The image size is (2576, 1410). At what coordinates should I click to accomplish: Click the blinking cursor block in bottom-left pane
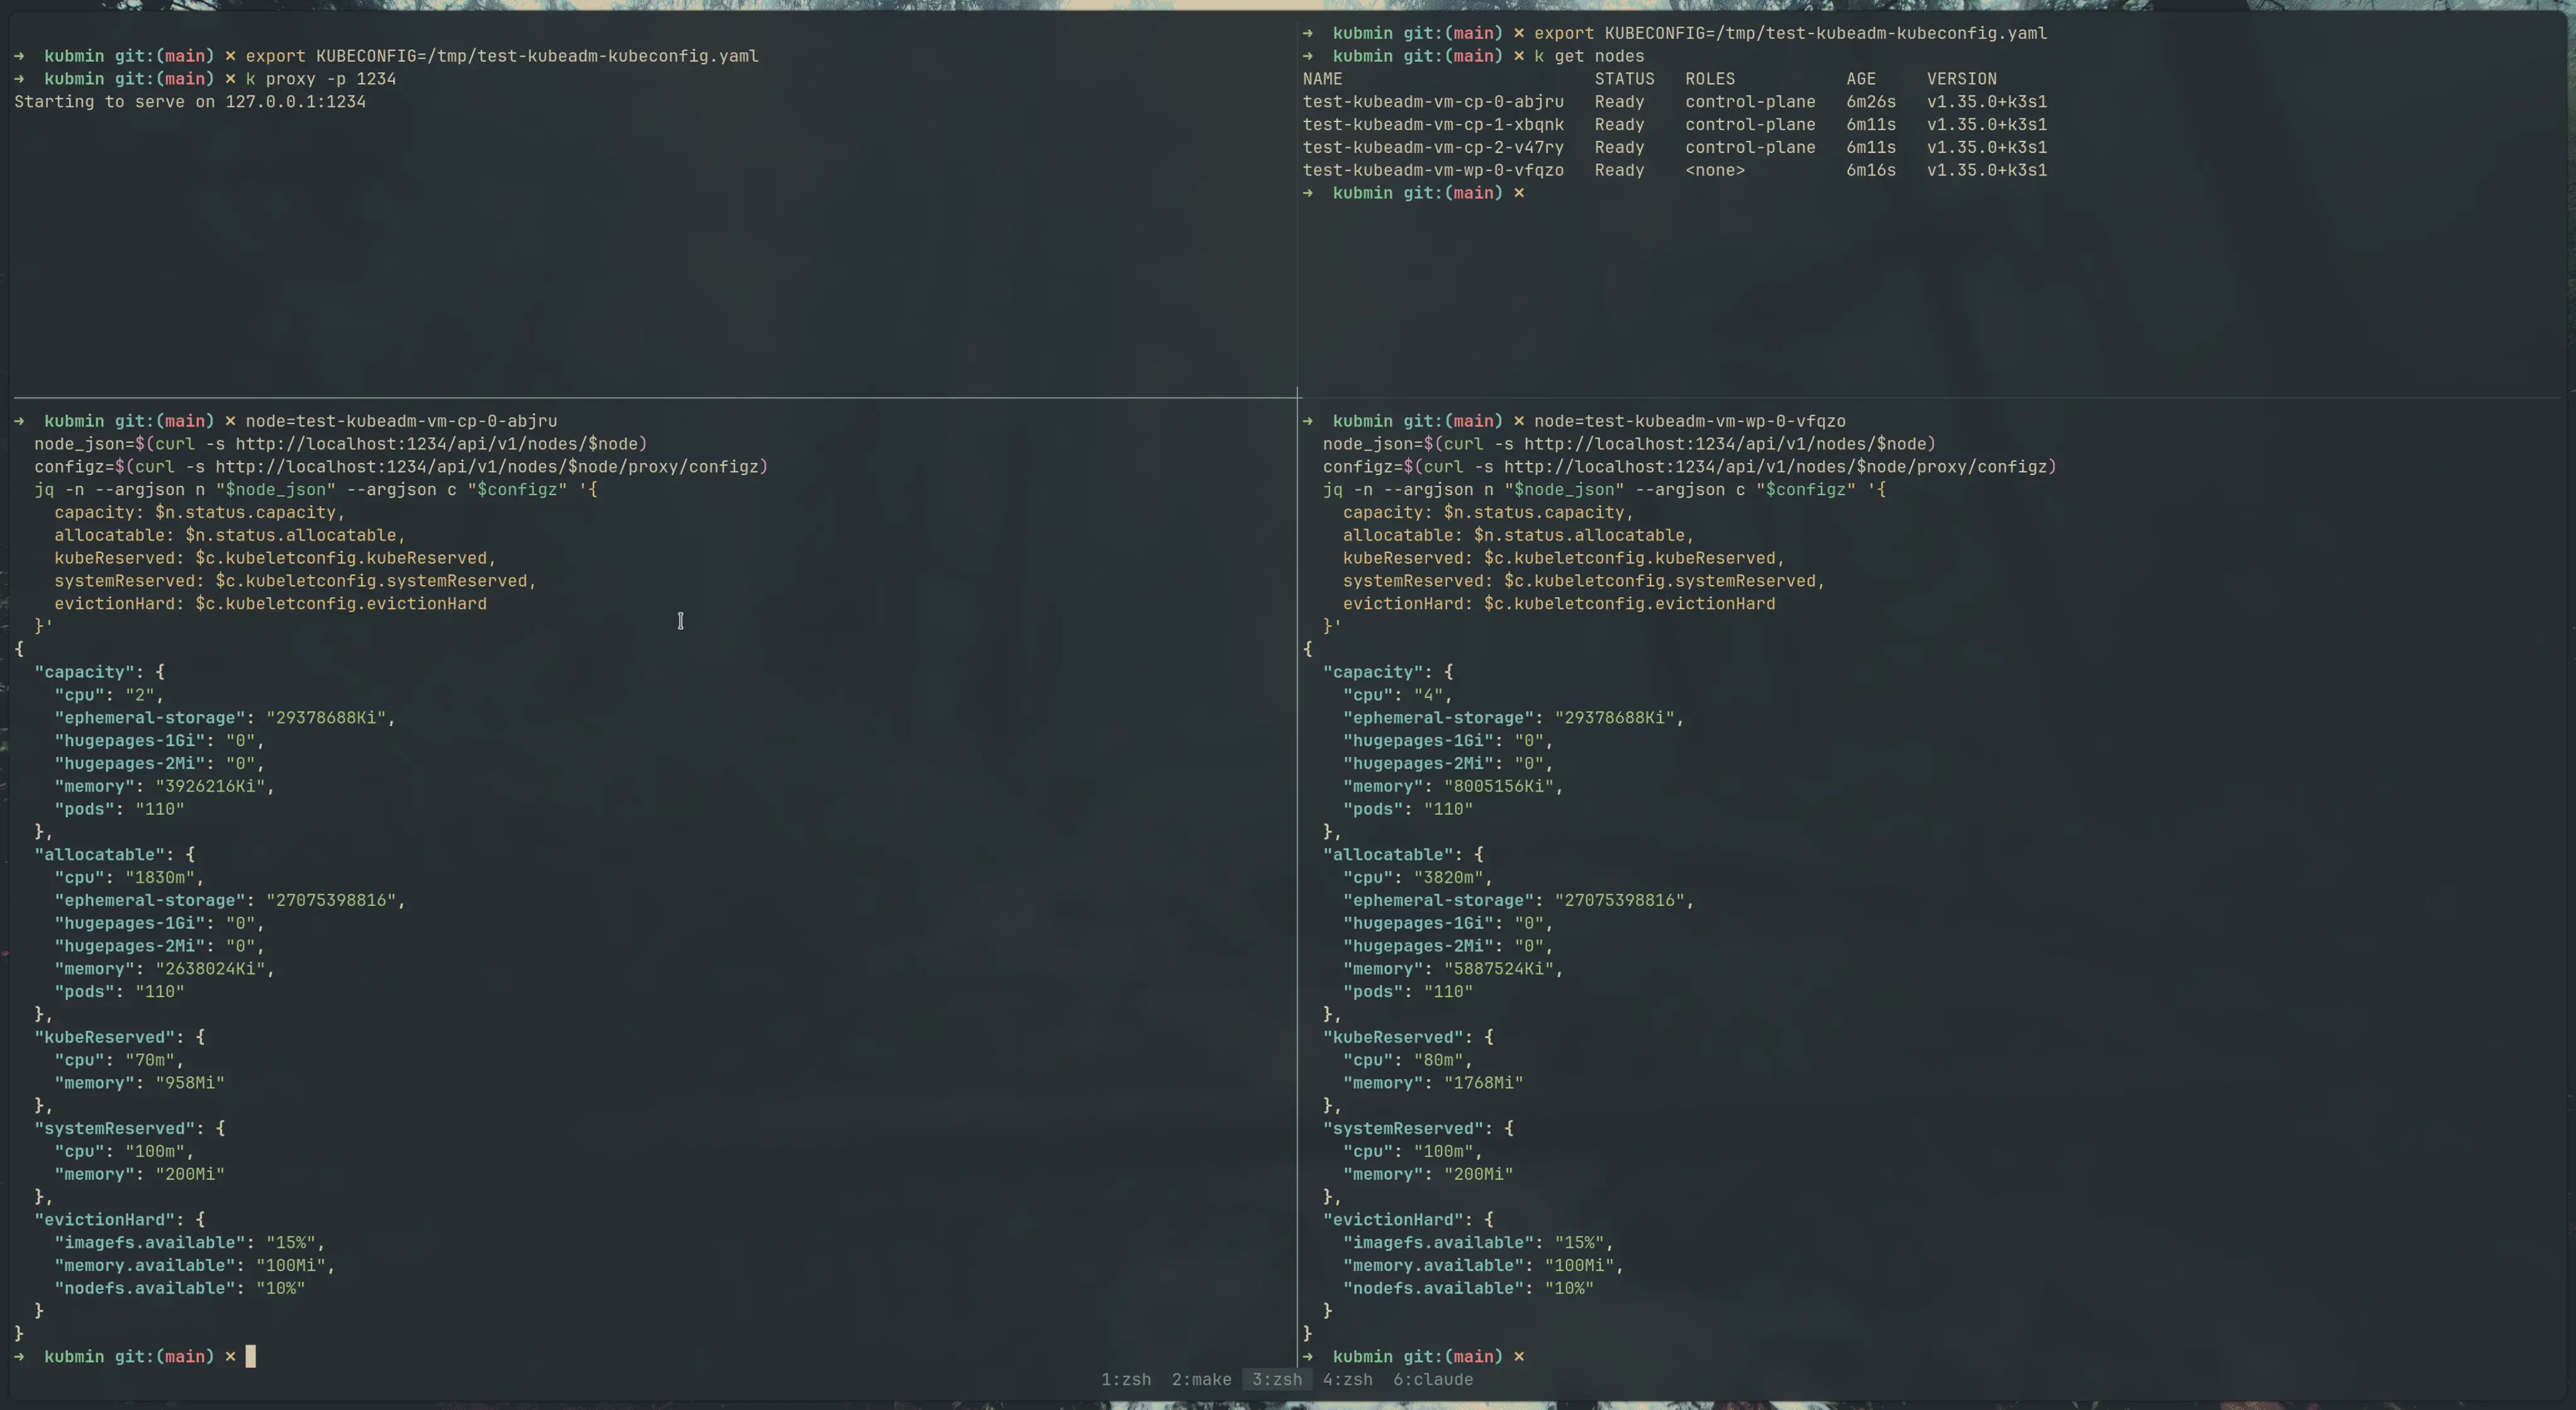point(249,1356)
